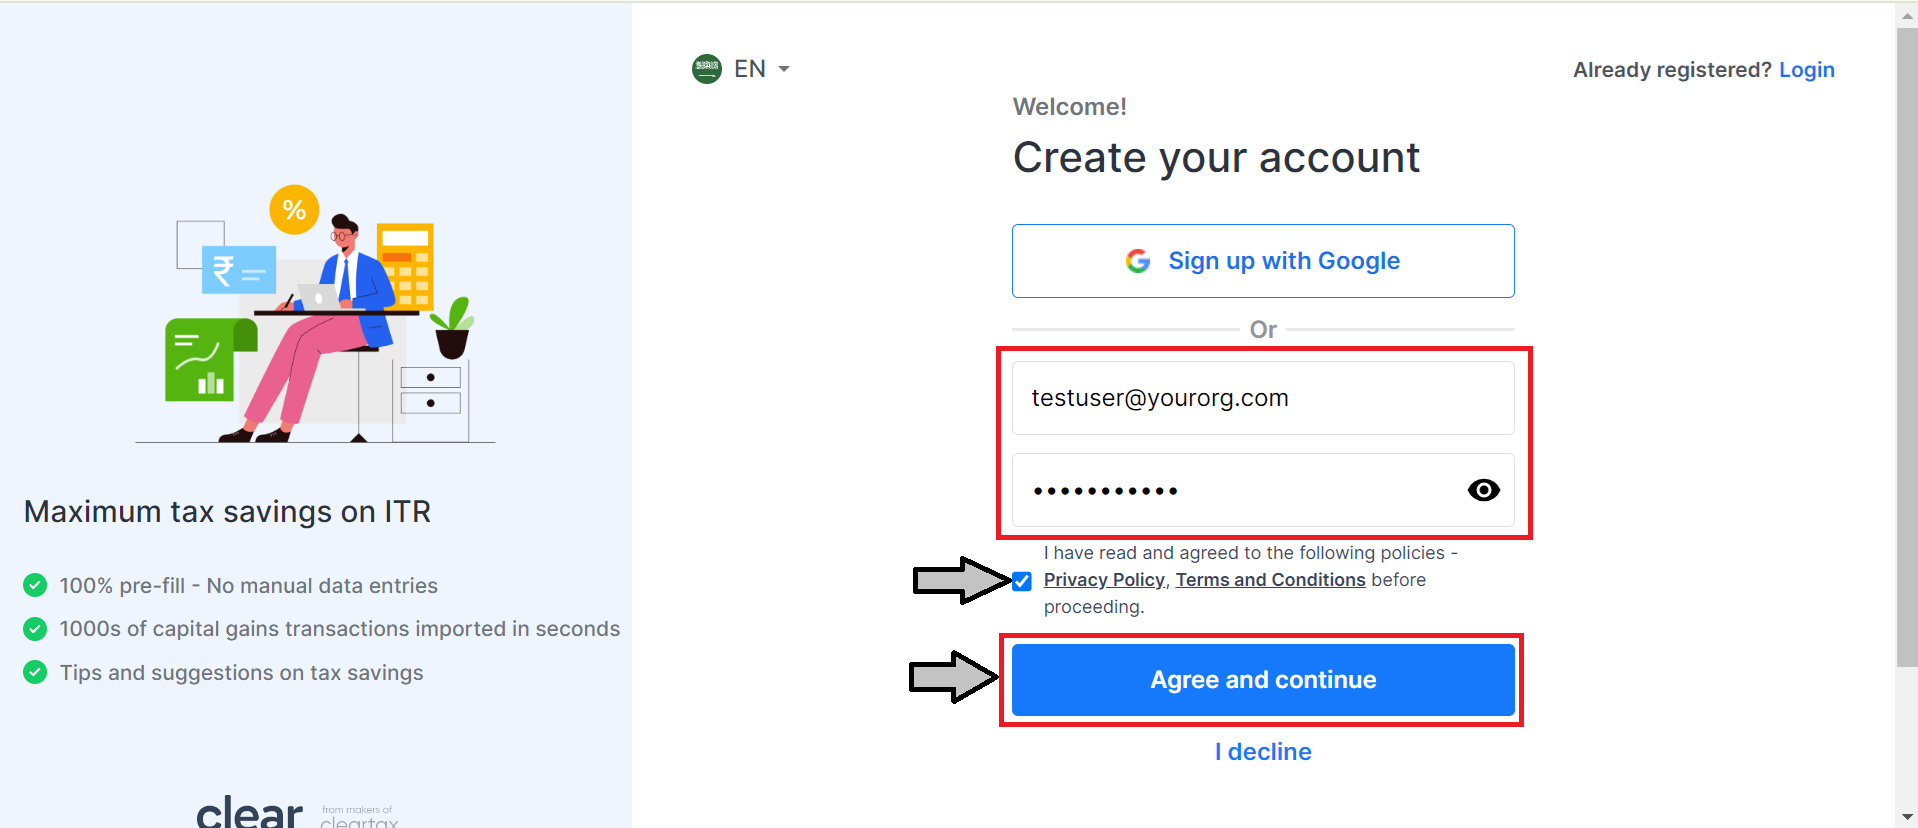This screenshot has width=1918, height=828.
Task: Focus the email address input field
Action: click(x=1262, y=398)
